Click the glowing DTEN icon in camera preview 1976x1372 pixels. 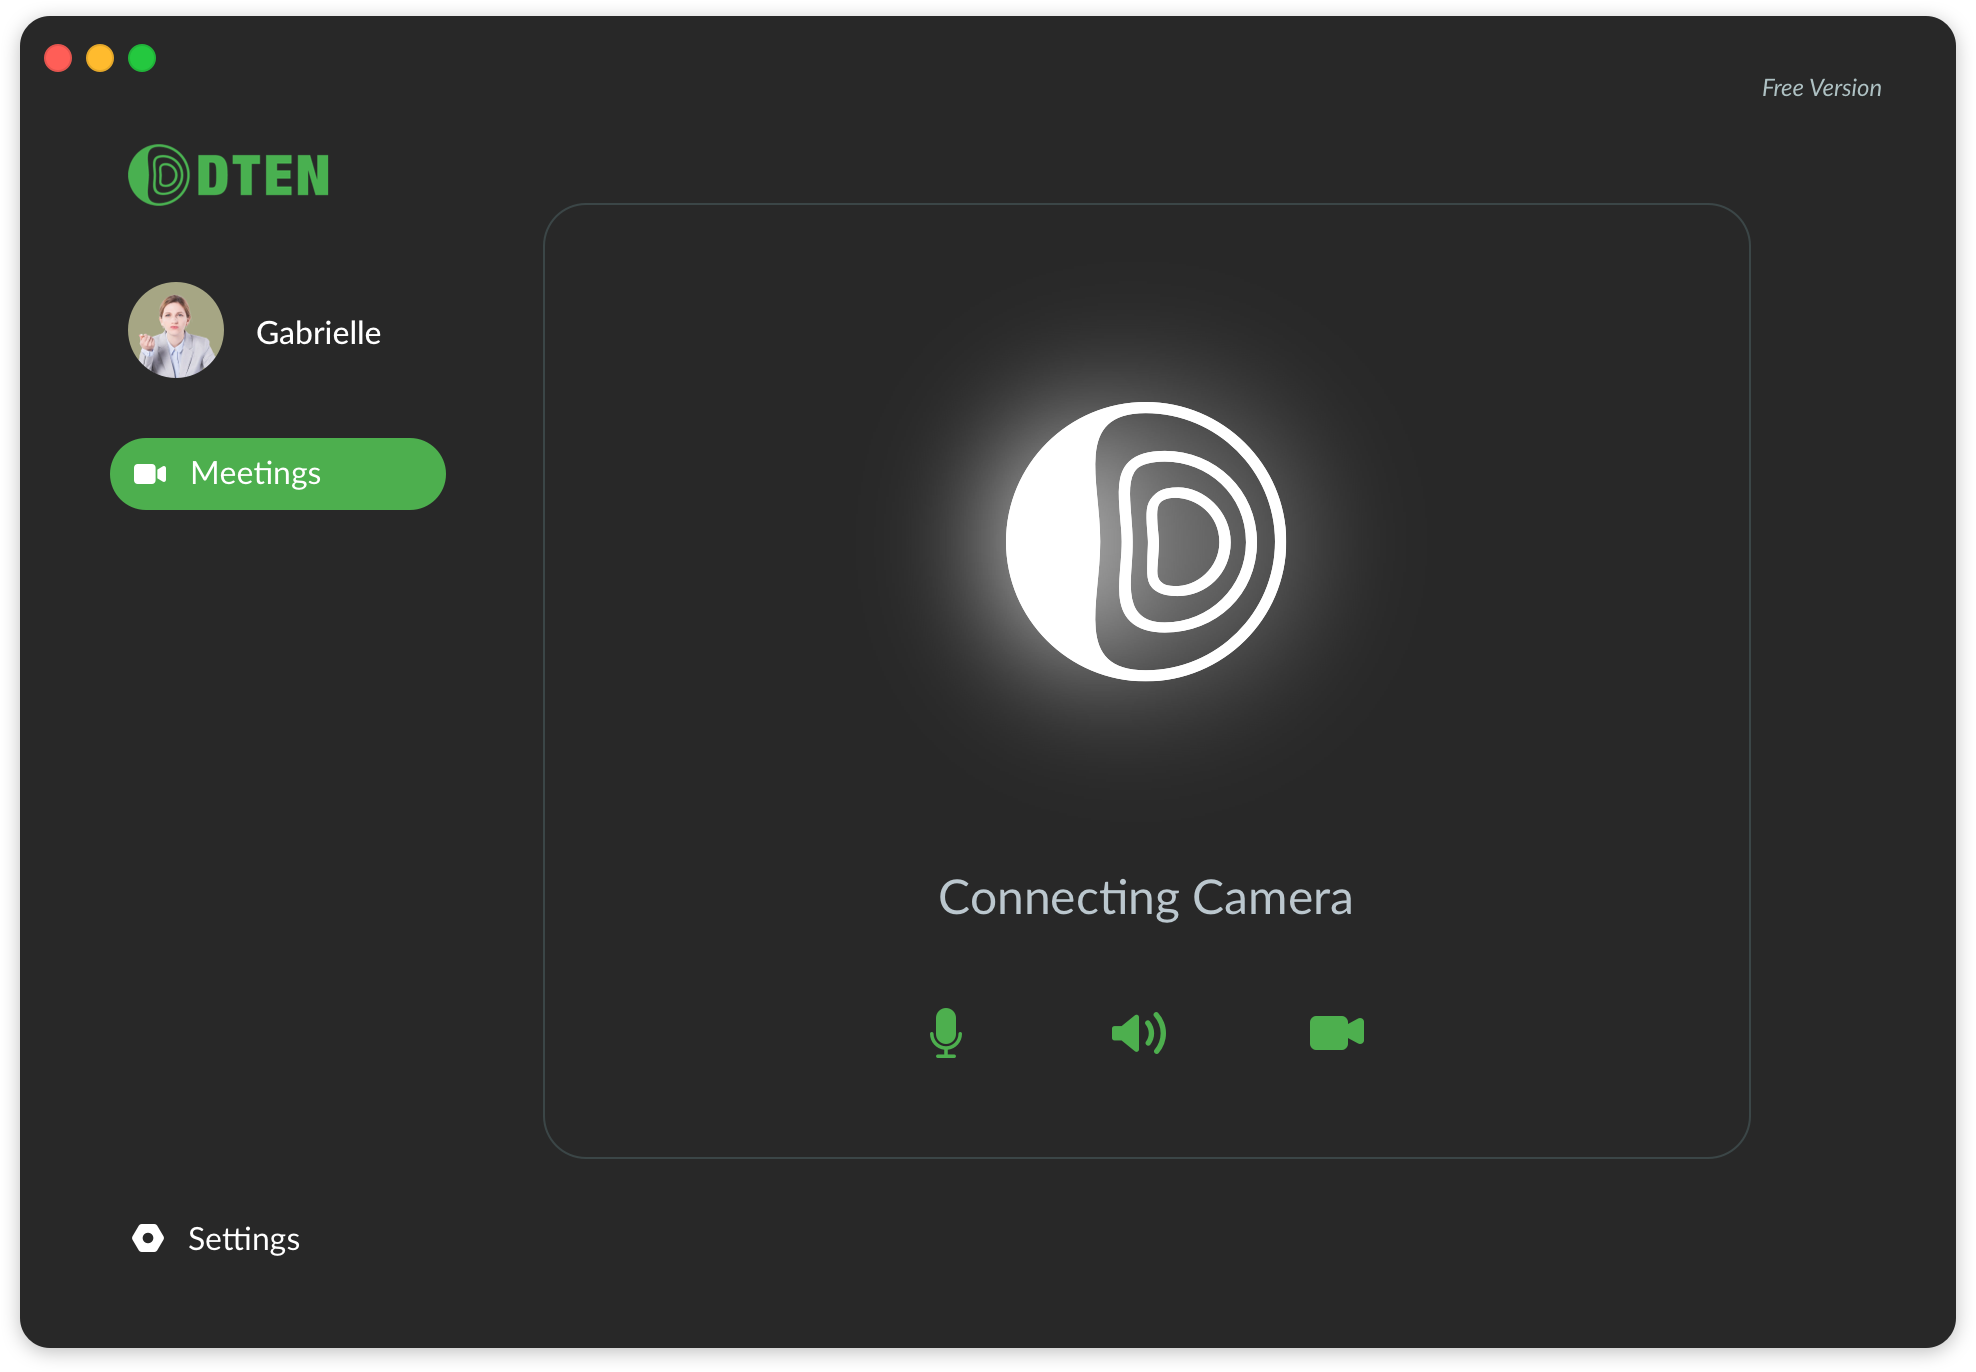pyautogui.click(x=1146, y=540)
